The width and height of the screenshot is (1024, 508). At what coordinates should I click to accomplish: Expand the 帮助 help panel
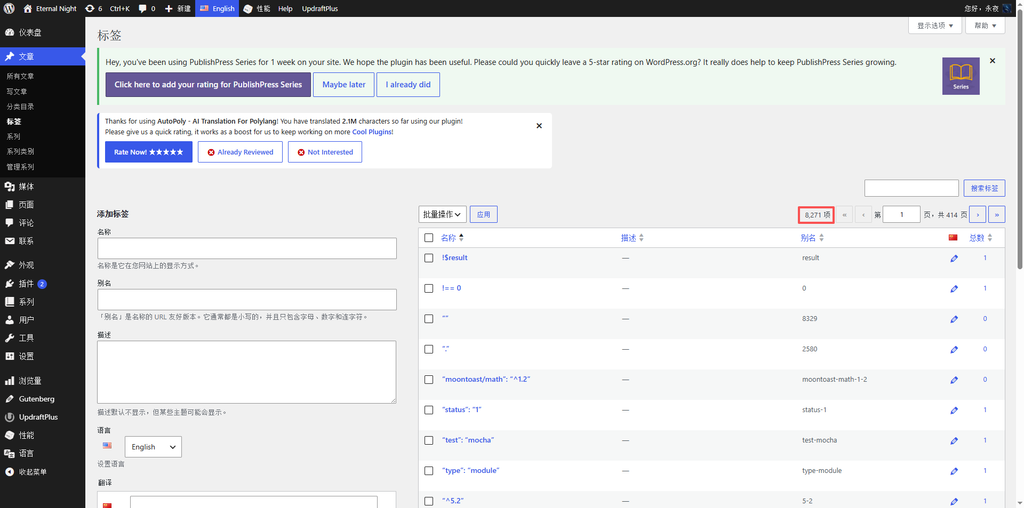(985, 25)
